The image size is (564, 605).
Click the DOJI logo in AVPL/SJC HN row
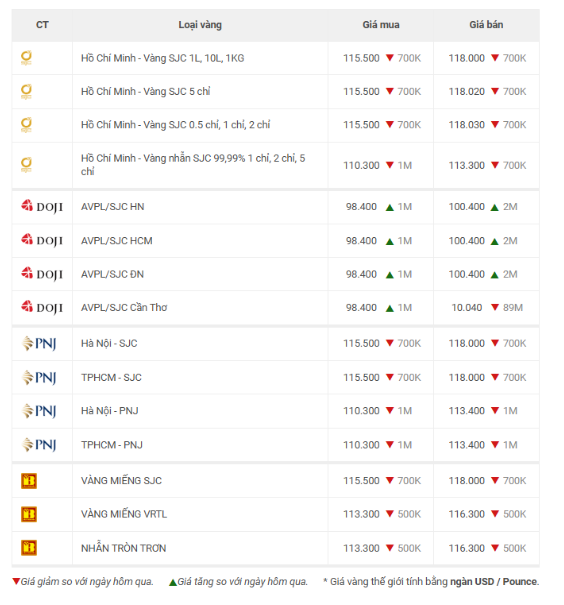pos(42,206)
